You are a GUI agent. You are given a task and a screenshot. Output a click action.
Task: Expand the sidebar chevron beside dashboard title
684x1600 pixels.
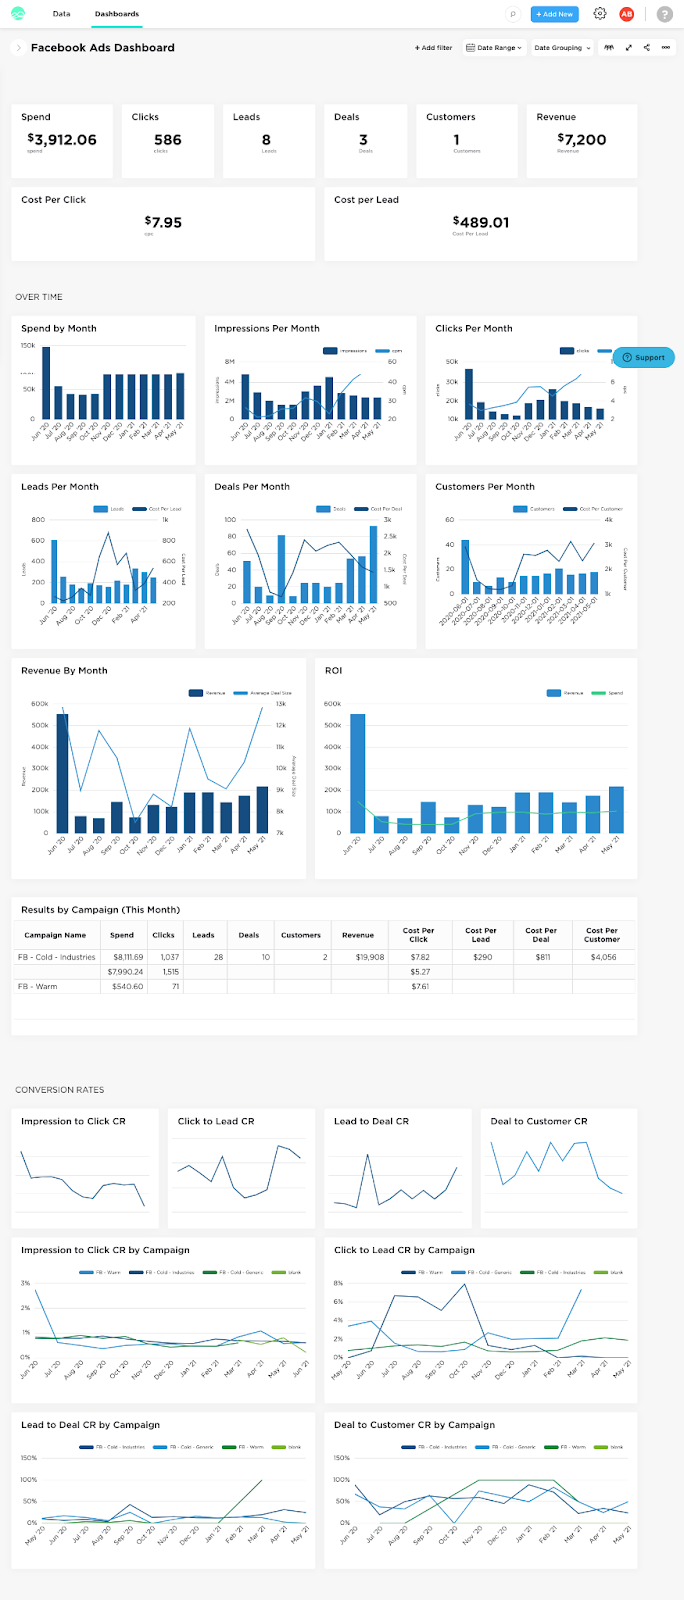tap(19, 47)
